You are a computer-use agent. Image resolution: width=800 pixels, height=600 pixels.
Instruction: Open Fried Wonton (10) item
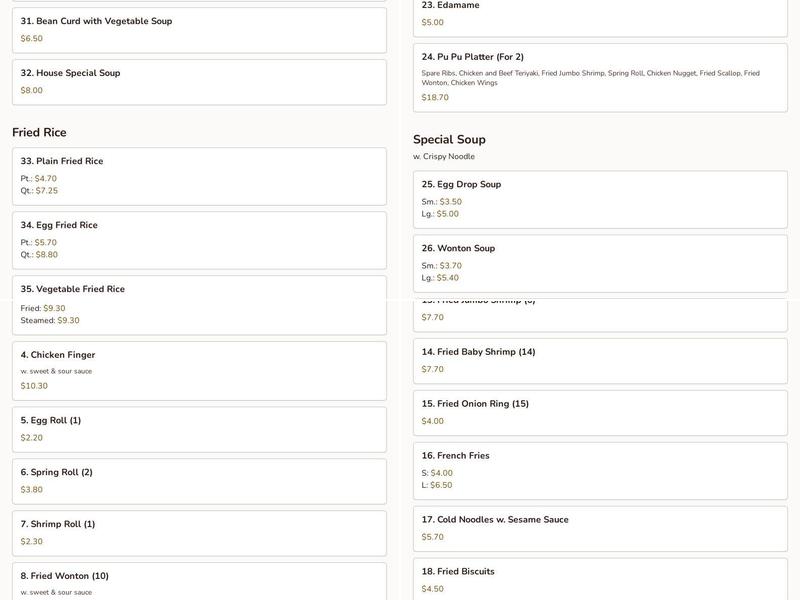coord(199,582)
